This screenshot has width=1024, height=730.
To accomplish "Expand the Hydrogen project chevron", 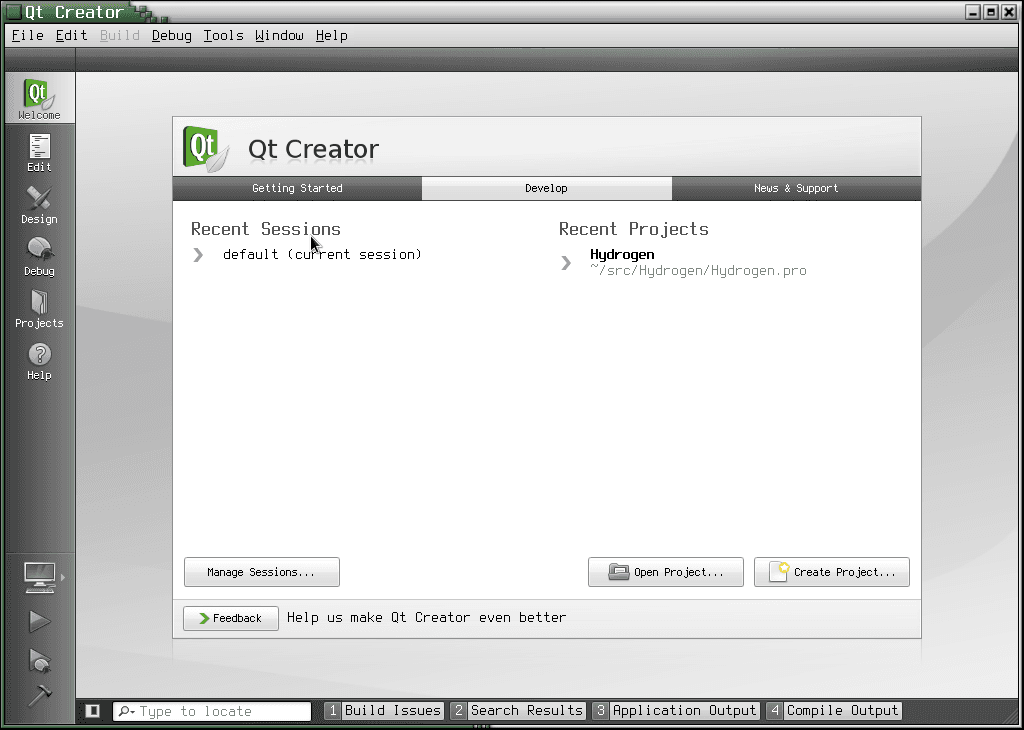I will pos(566,262).
